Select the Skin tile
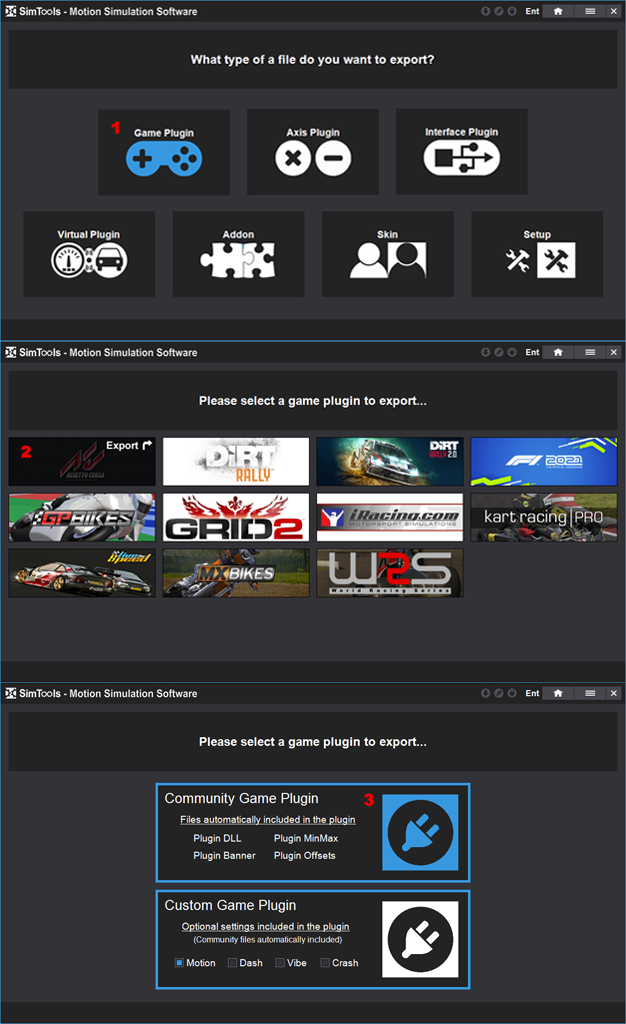Image resolution: width=626 pixels, height=1024 pixels. (x=388, y=254)
